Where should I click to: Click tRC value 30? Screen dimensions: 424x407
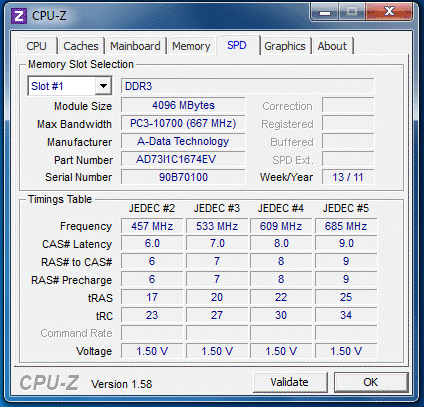point(281,315)
